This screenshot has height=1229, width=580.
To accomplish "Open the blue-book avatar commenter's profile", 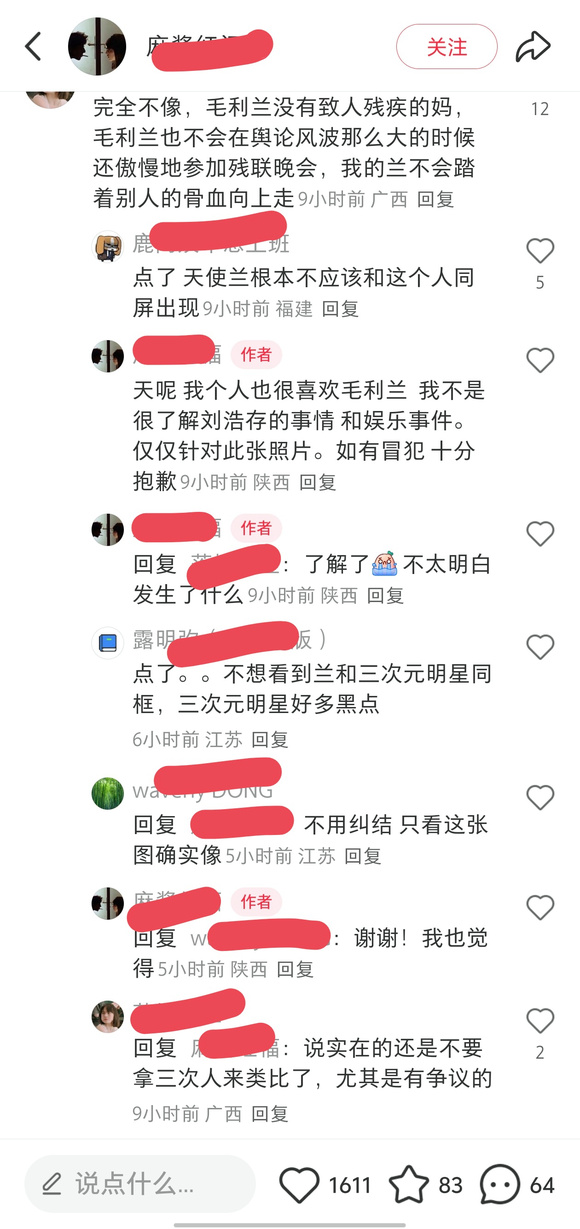I will (108, 642).
